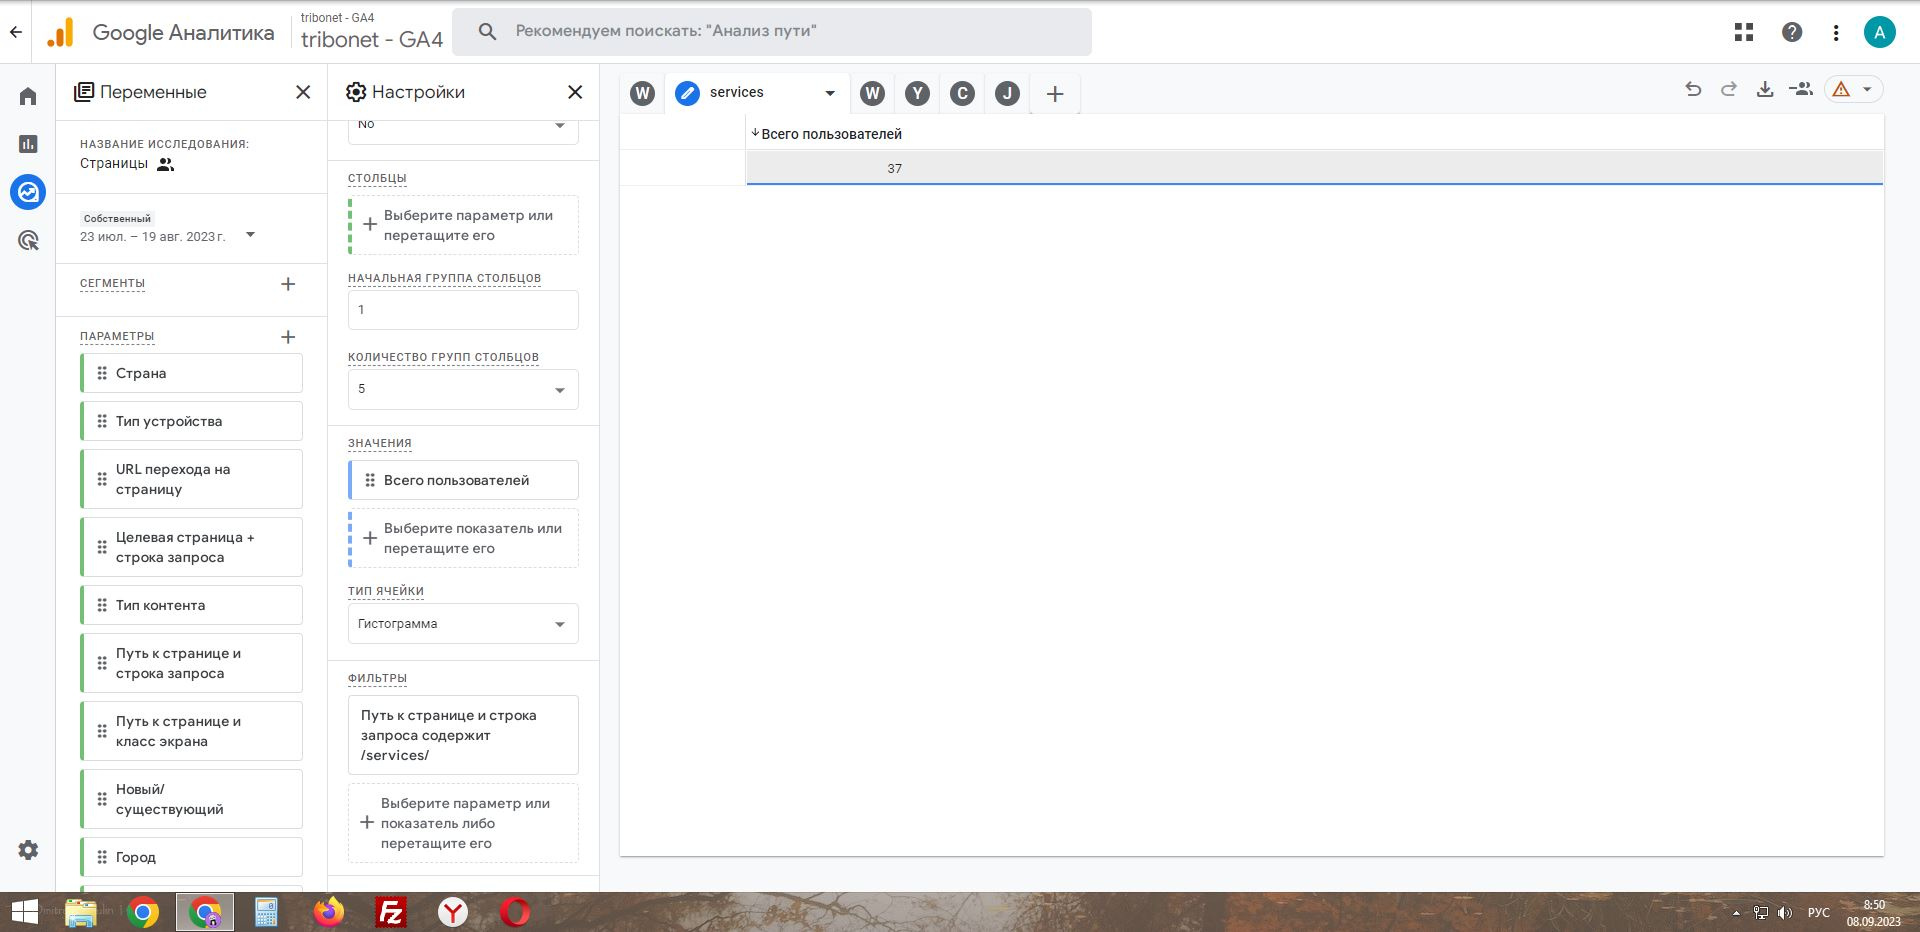The image size is (1920, 932).
Task: Expand the date range dropdown
Action: point(251,235)
